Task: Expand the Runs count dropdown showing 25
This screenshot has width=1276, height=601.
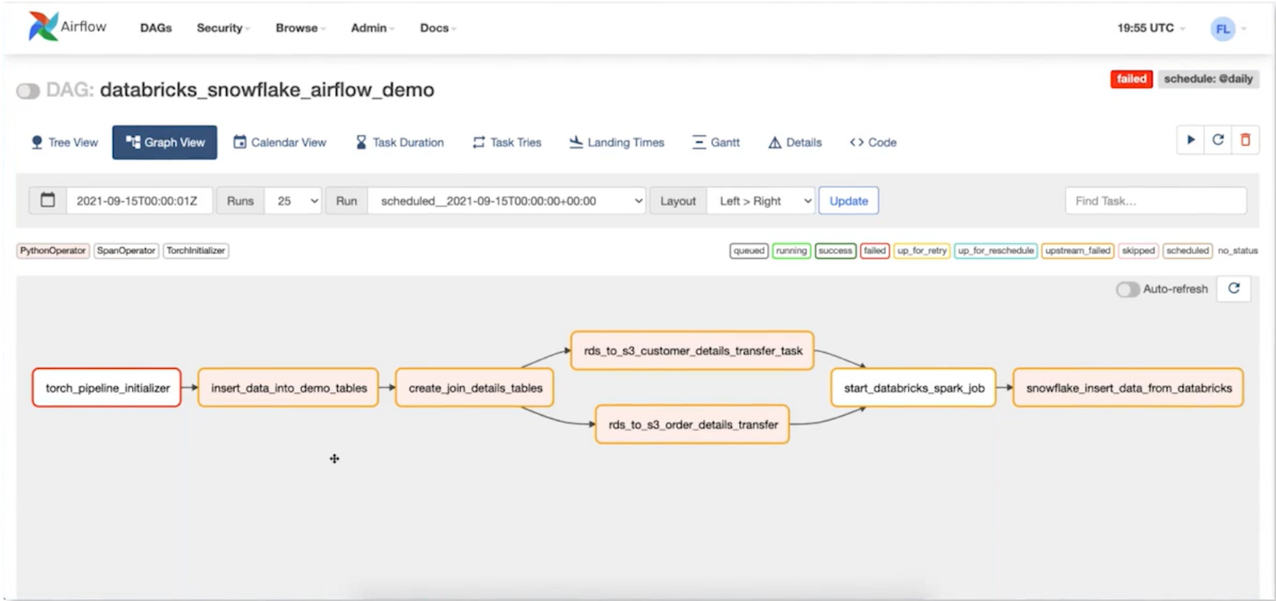Action: (x=293, y=201)
